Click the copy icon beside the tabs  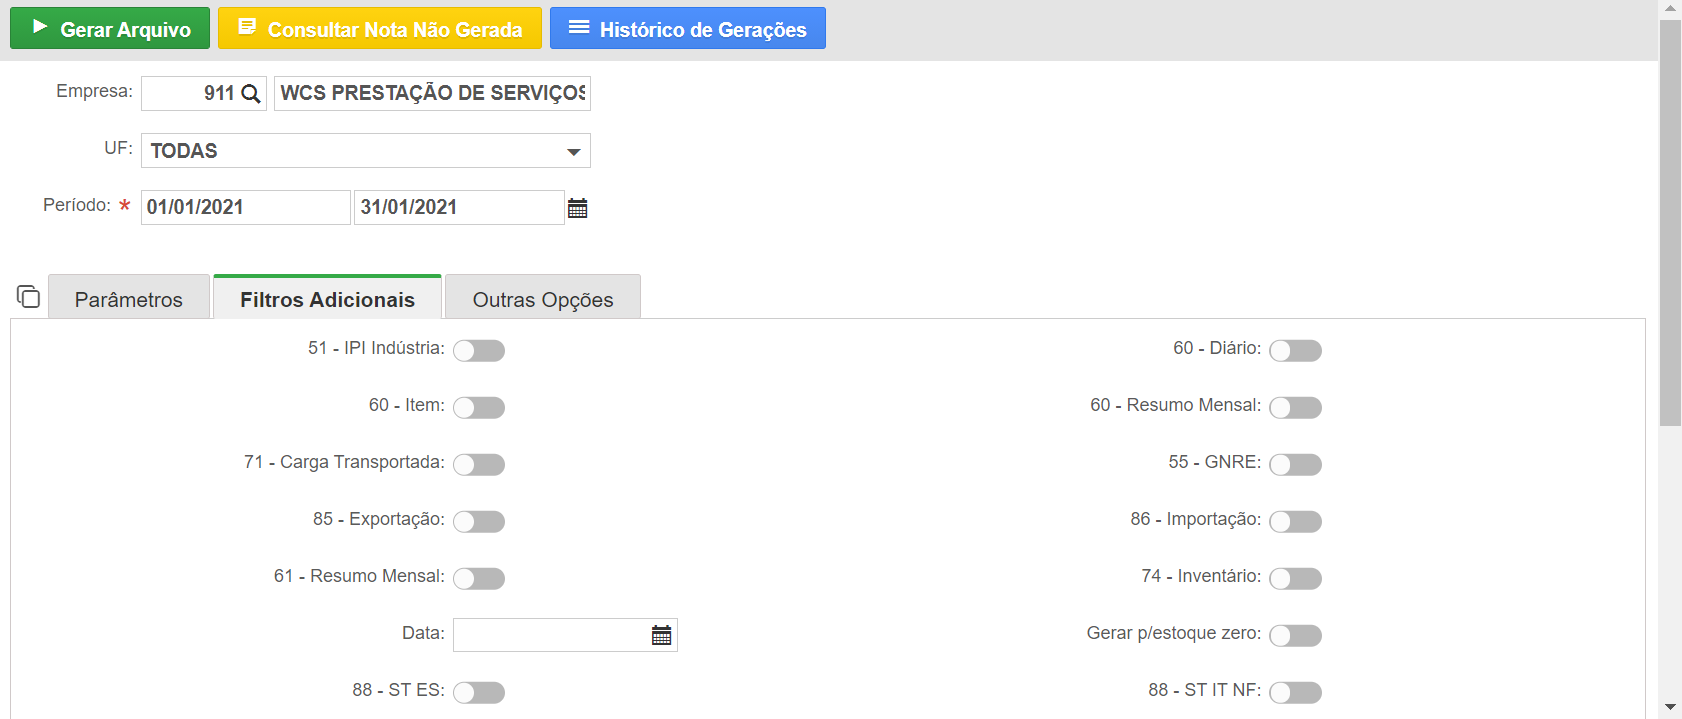(28, 296)
